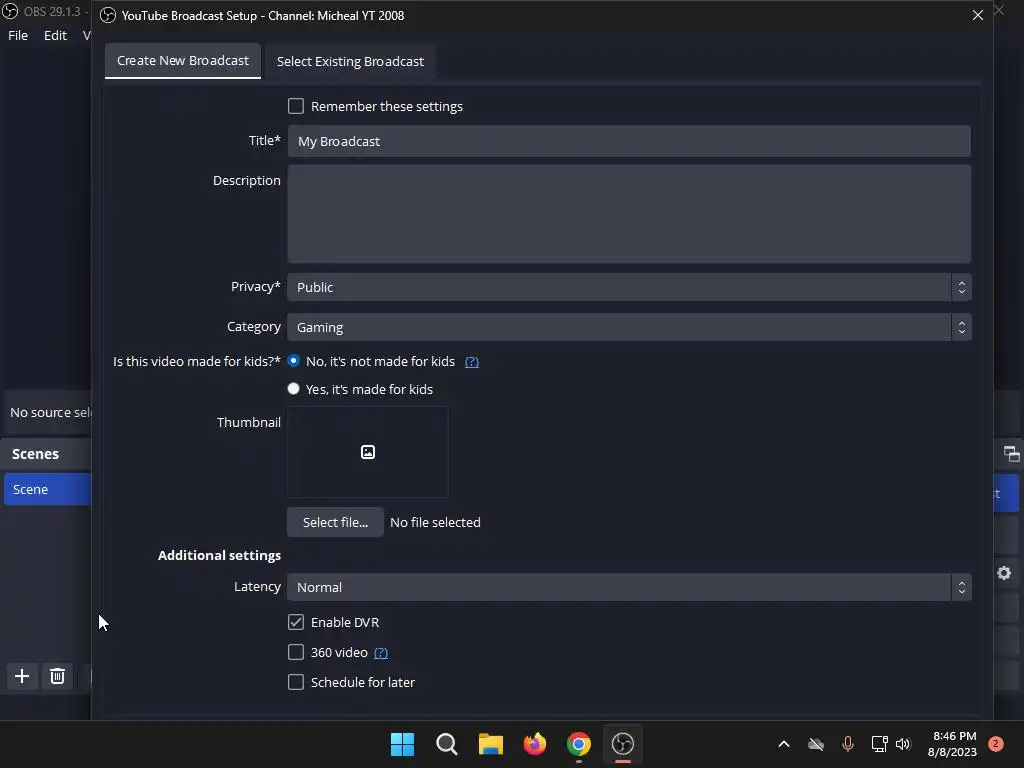Click the cloud sync tray icon
This screenshot has height=768, width=1024.
[x=816, y=744]
